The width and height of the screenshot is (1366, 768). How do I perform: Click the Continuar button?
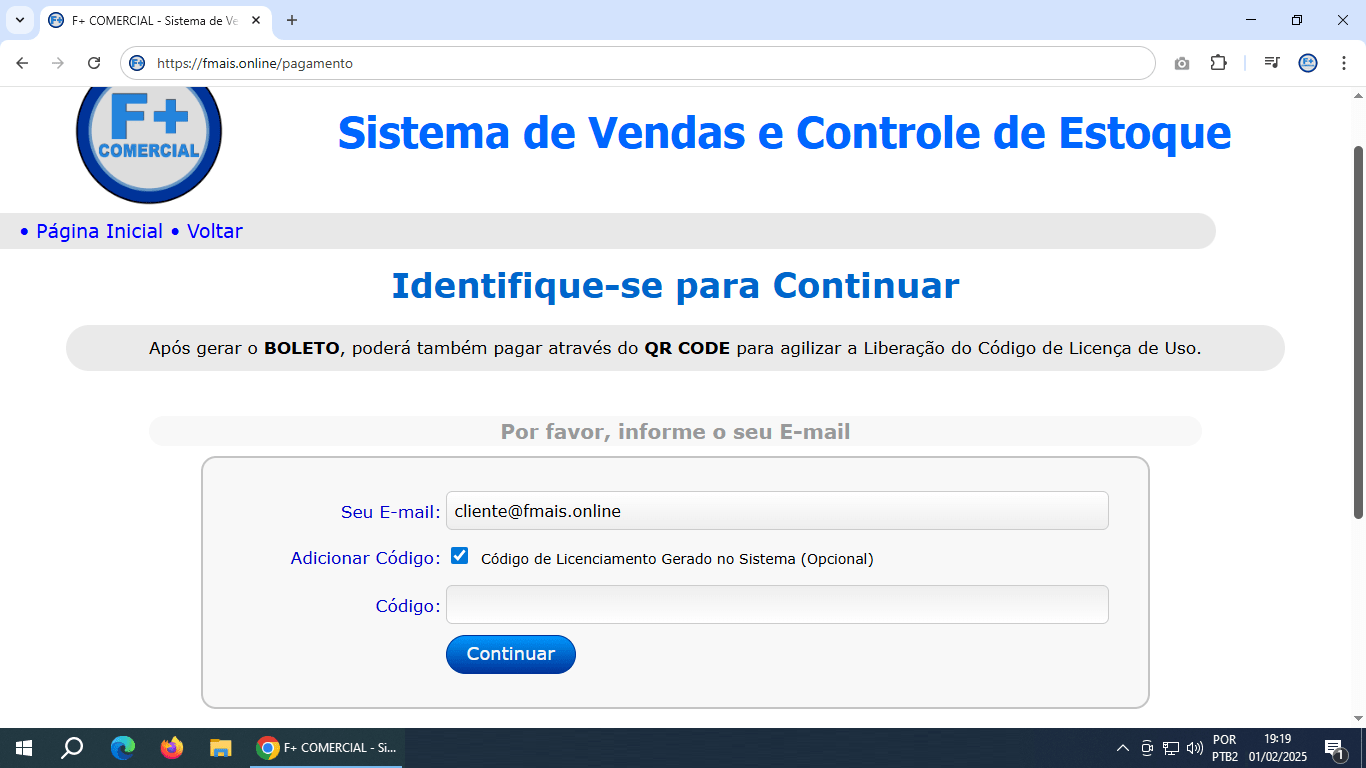click(510, 654)
